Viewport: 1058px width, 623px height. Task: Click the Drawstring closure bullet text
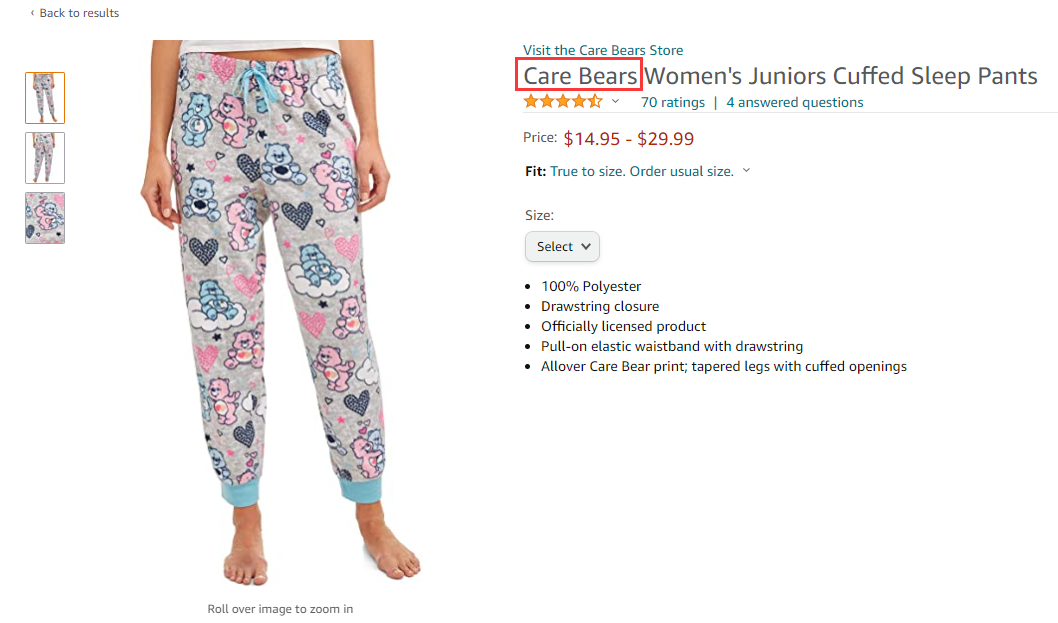(x=600, y=306)
